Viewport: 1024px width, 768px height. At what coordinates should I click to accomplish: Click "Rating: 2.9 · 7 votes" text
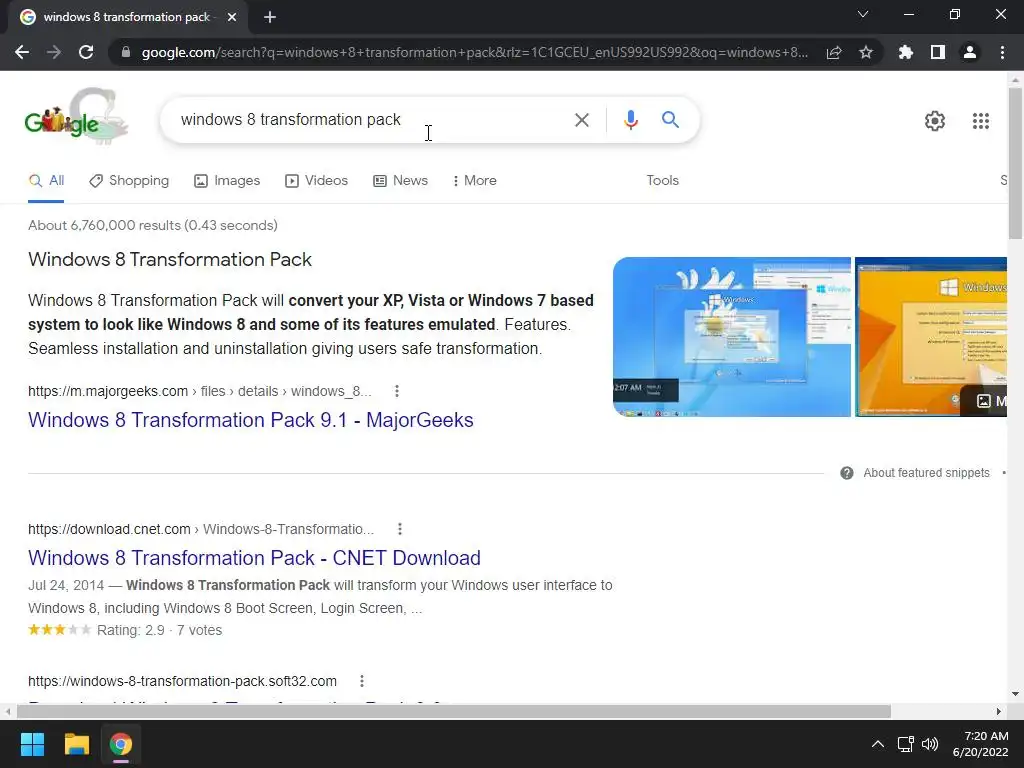click(159, 630)
